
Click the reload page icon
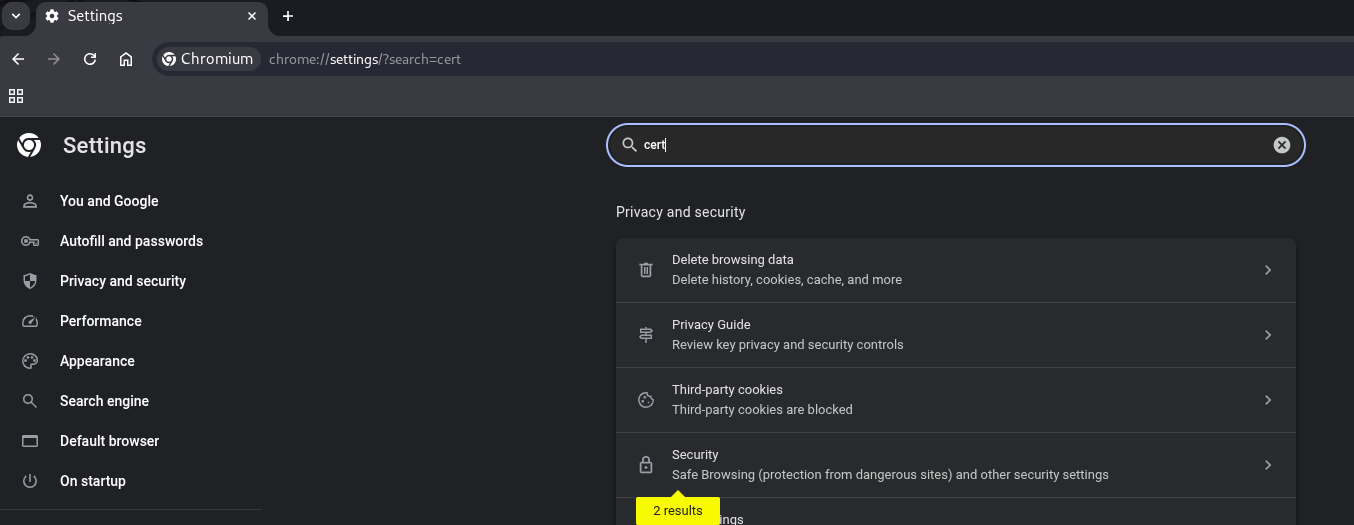pyautogui.click(x=90, y=59)
